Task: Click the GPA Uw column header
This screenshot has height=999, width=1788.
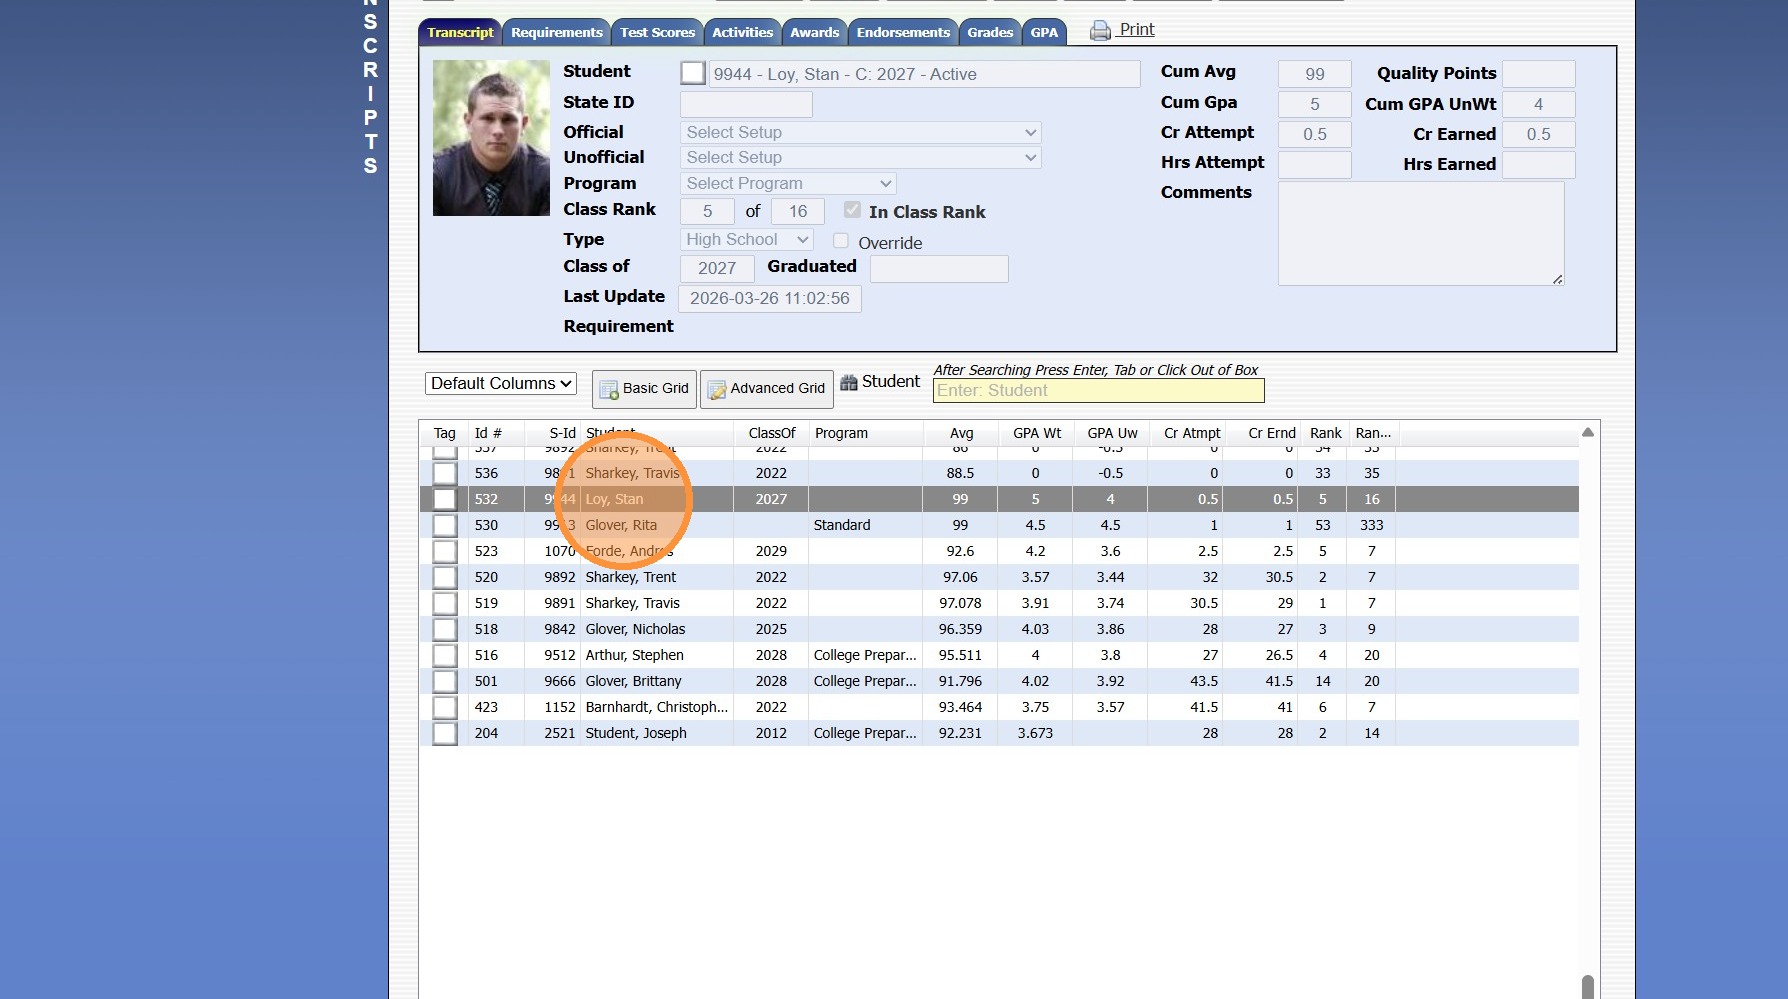Action: 1112,433
